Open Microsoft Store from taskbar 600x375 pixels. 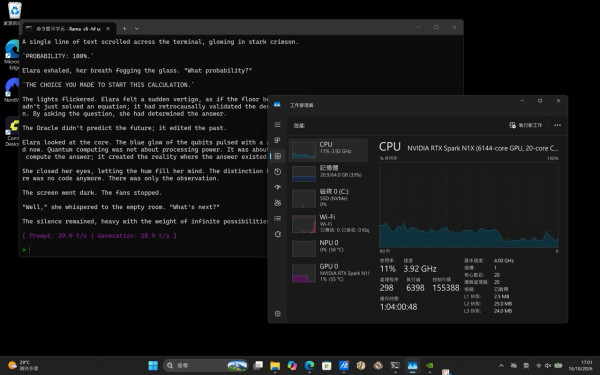[326, 365]
